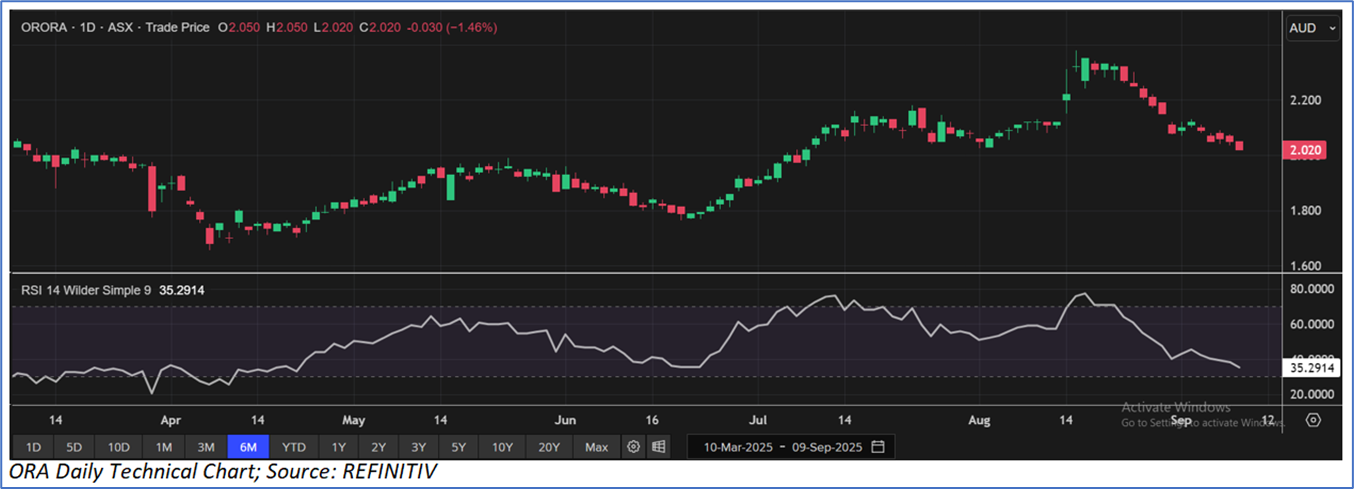Click the RSI 14 Wilder Simple label
The height and width of the screenshot is (489, 1354).
pyautogui.click(x=86, y=290)
